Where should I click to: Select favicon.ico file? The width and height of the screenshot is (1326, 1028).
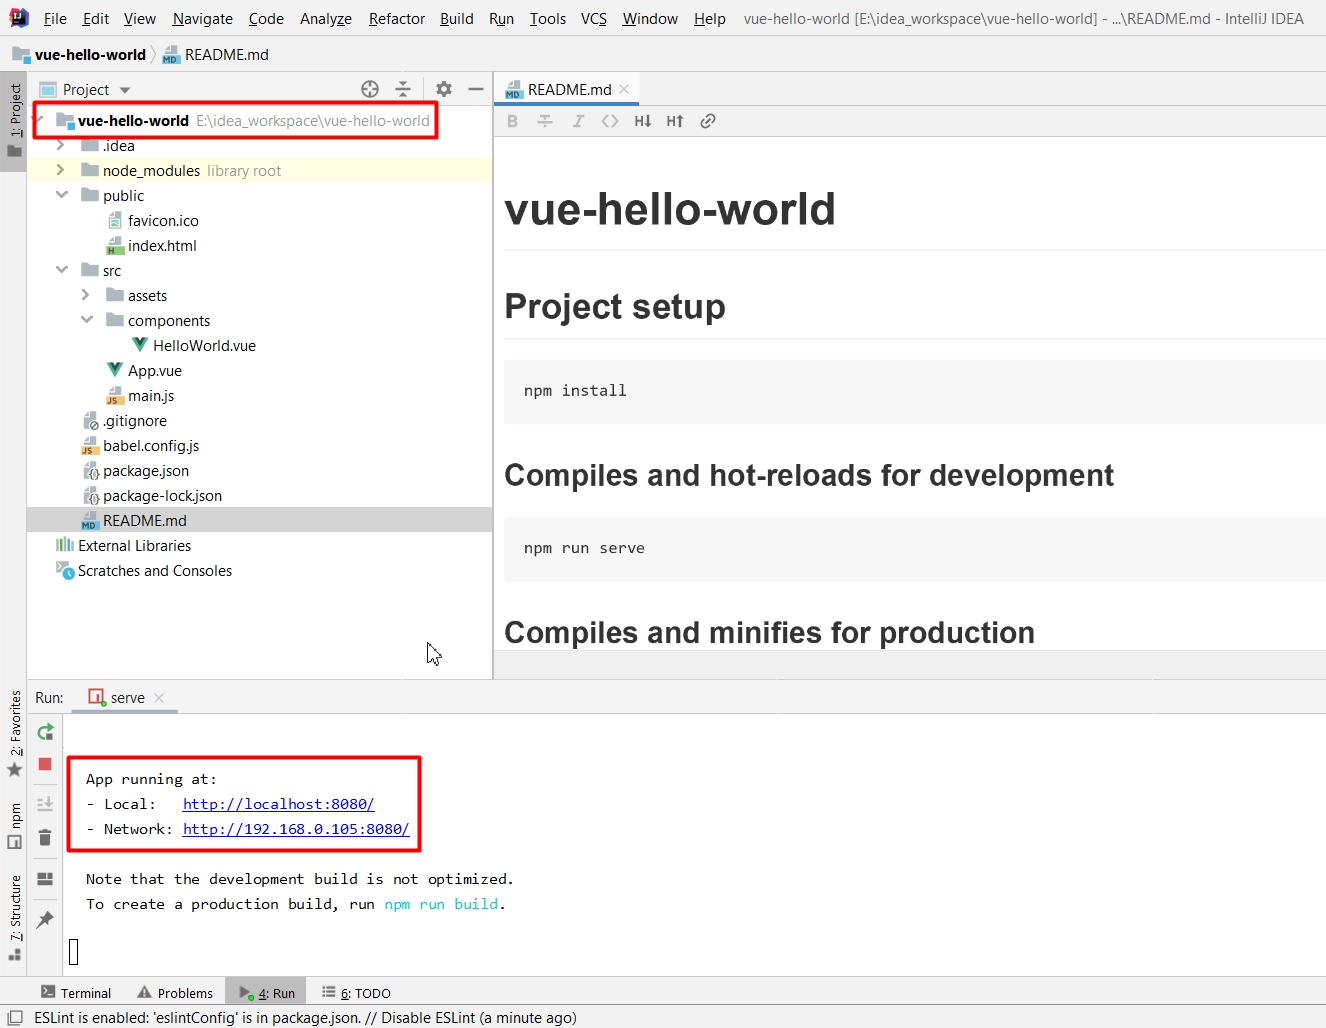point(163,221)
